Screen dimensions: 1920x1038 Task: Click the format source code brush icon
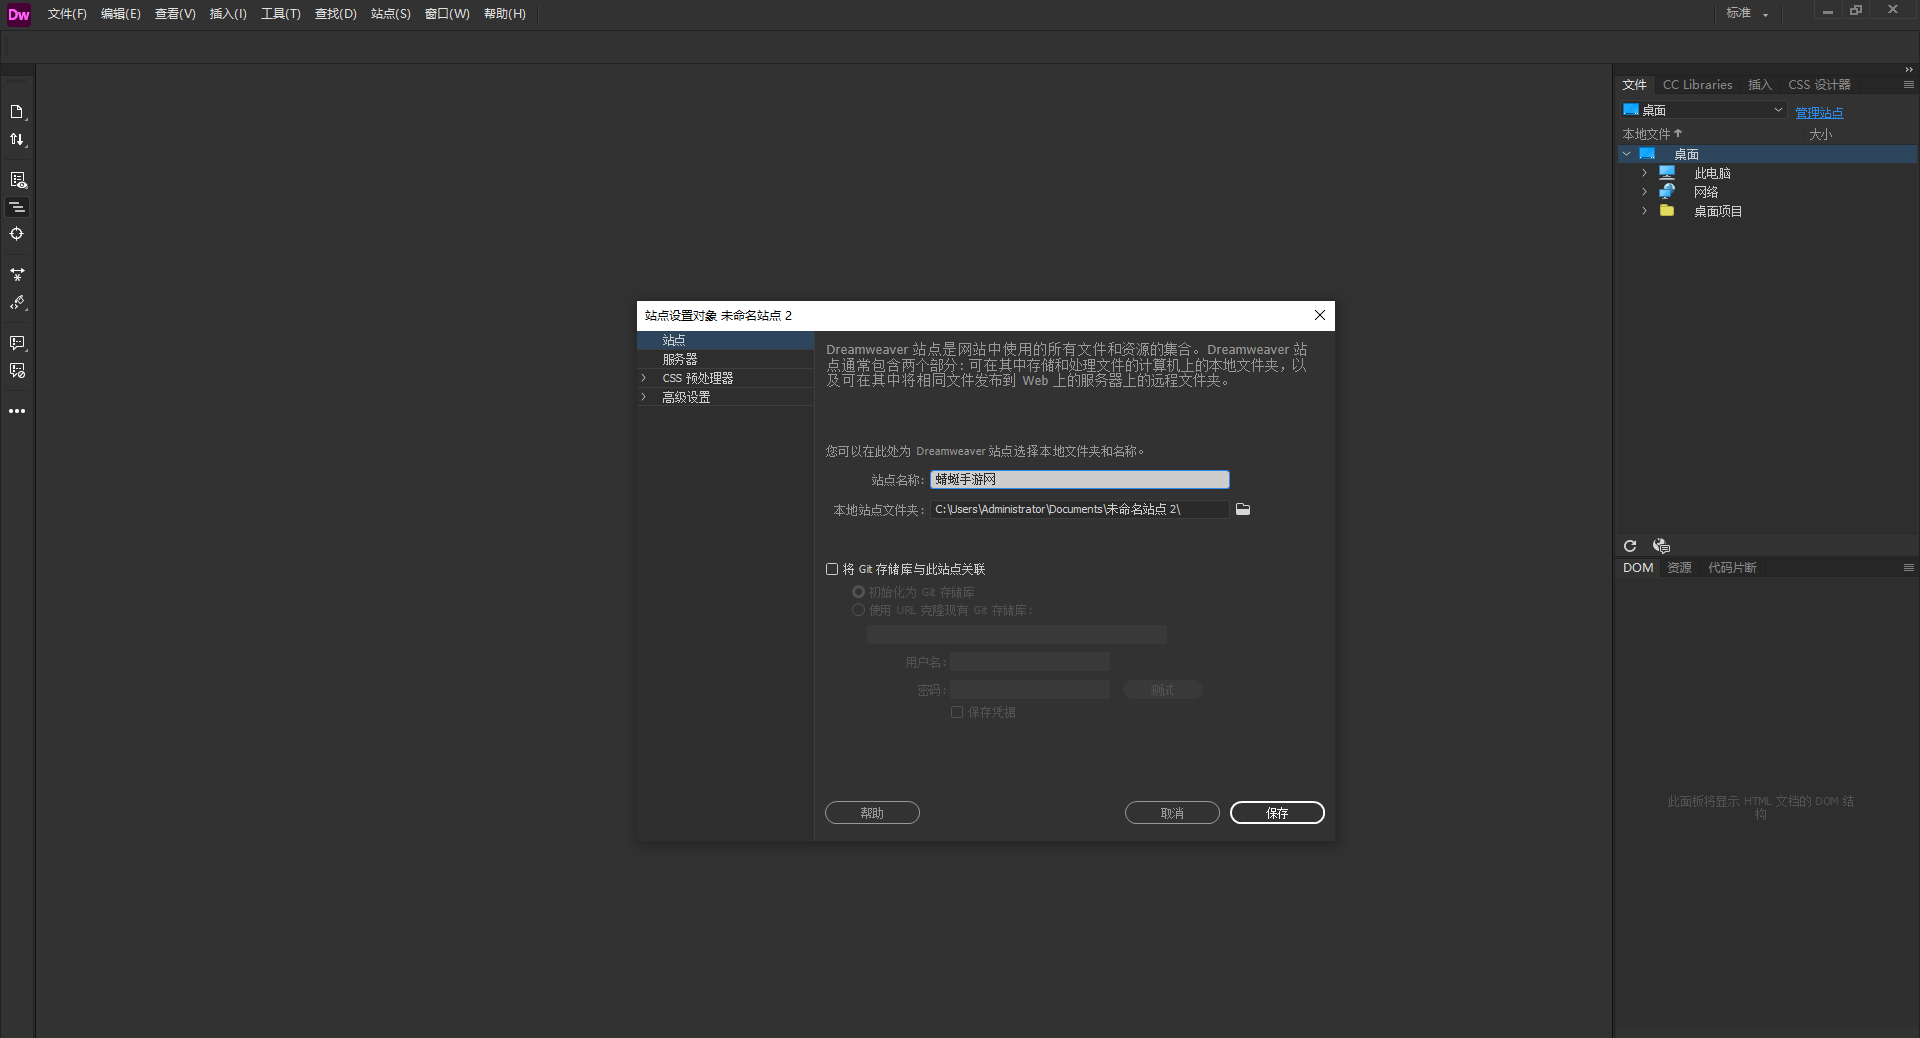tap(17, 303)
